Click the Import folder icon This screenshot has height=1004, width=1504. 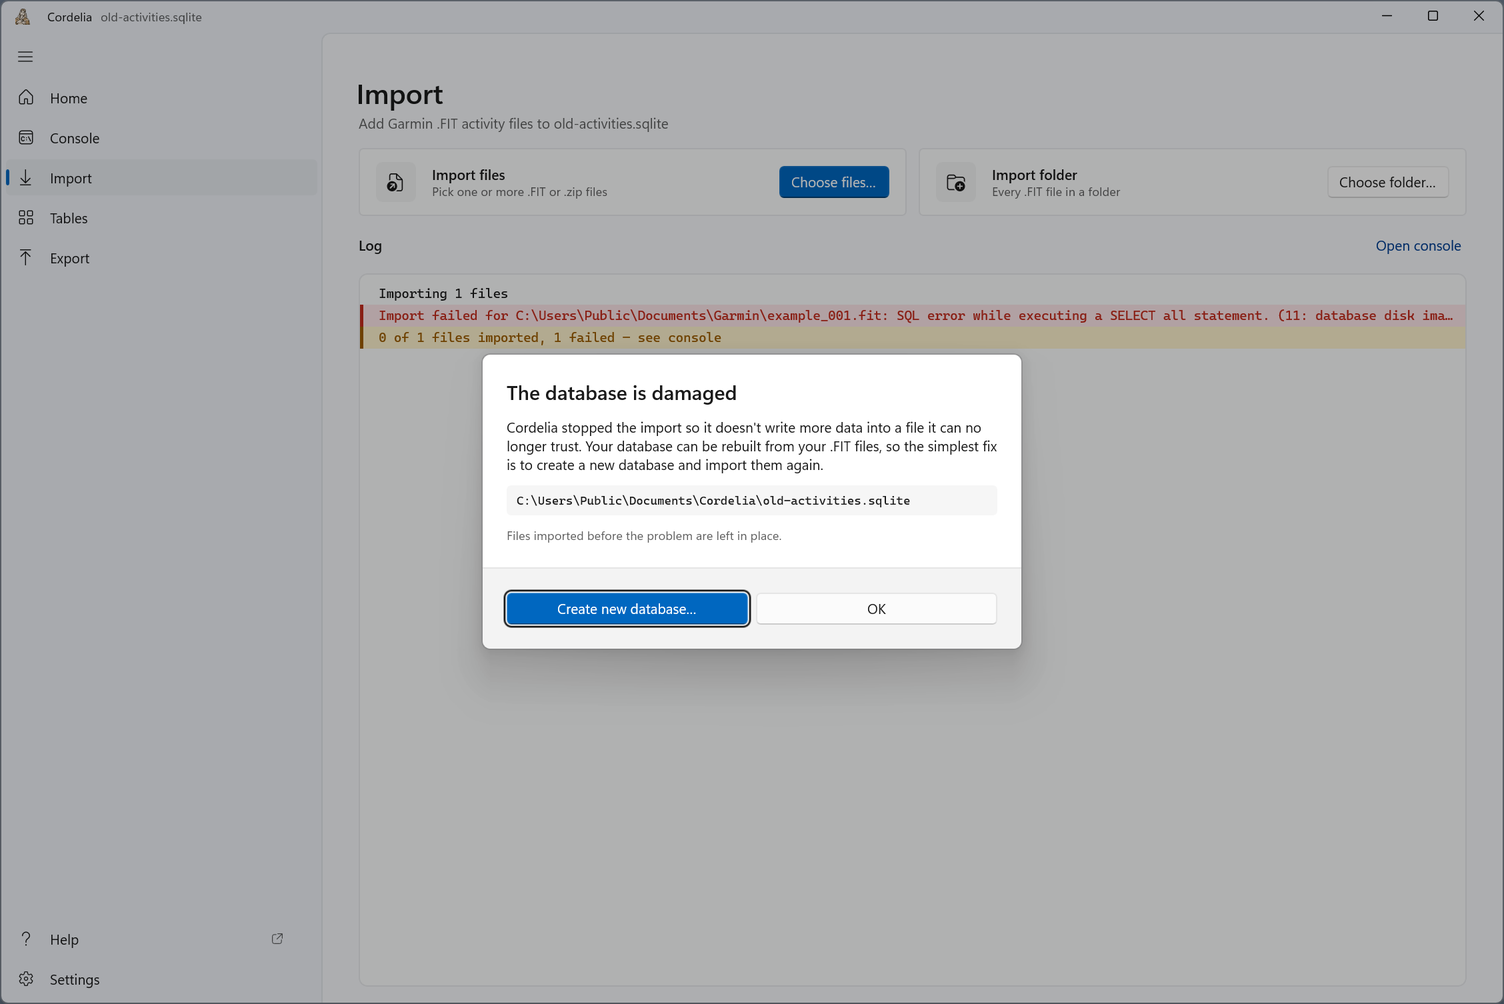[x=956, y=182]
